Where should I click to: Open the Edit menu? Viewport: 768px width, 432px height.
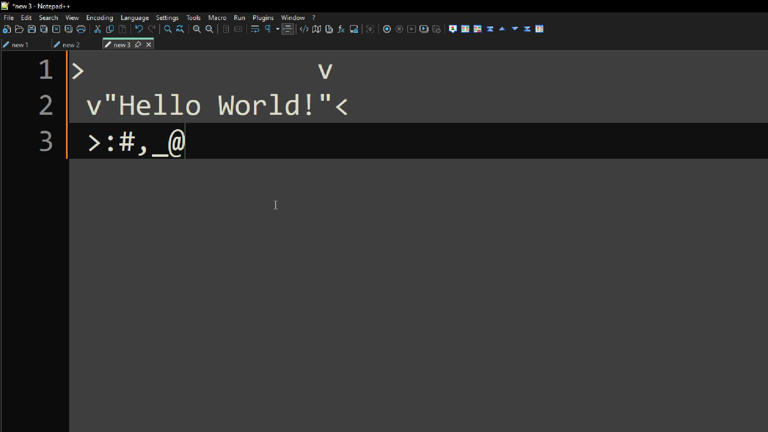point(26,18)
